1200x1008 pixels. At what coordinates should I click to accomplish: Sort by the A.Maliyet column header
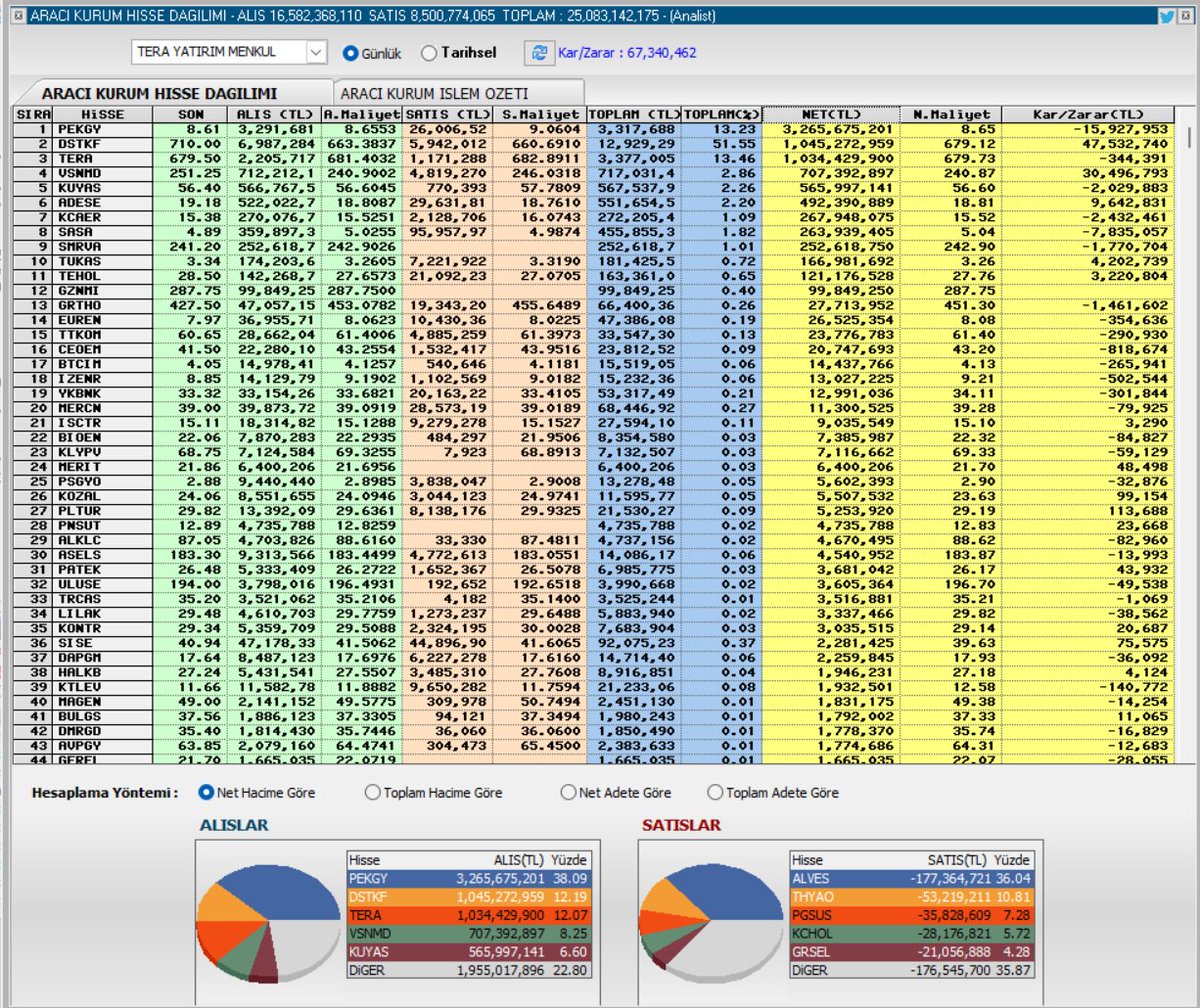coord(362,115)
